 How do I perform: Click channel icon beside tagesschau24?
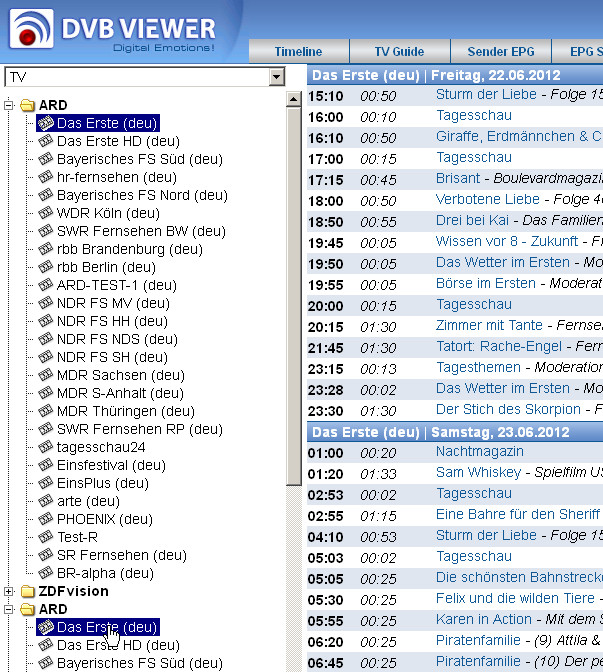(45, 447)
